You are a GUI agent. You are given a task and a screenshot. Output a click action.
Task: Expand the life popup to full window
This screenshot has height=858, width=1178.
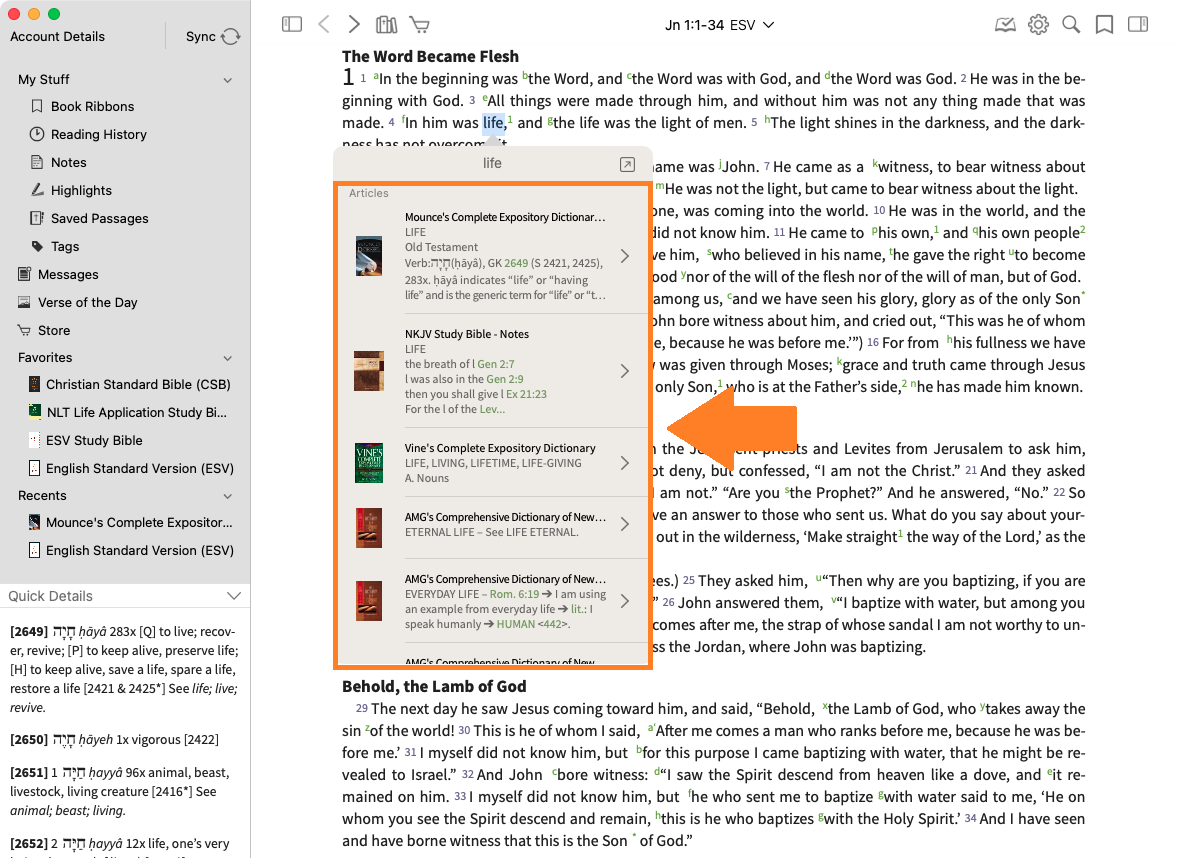[627, 164]
